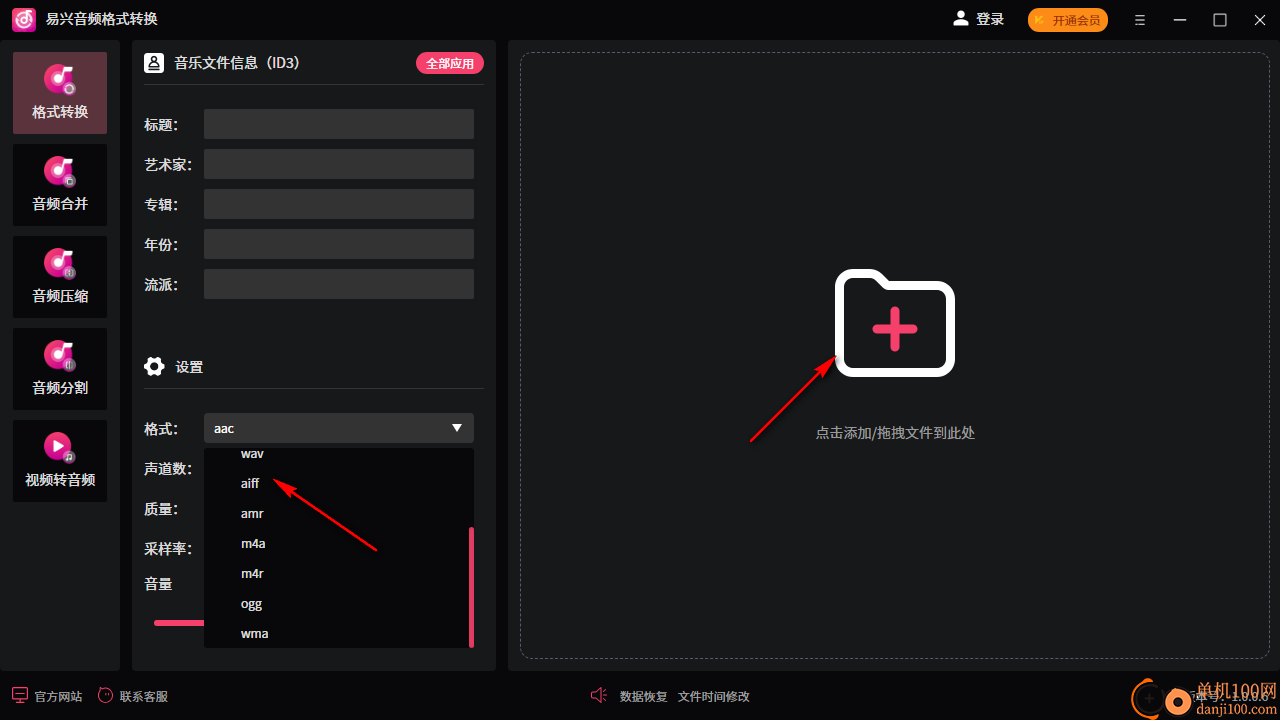
Task: Maximize the application window
Action: 1220,20
